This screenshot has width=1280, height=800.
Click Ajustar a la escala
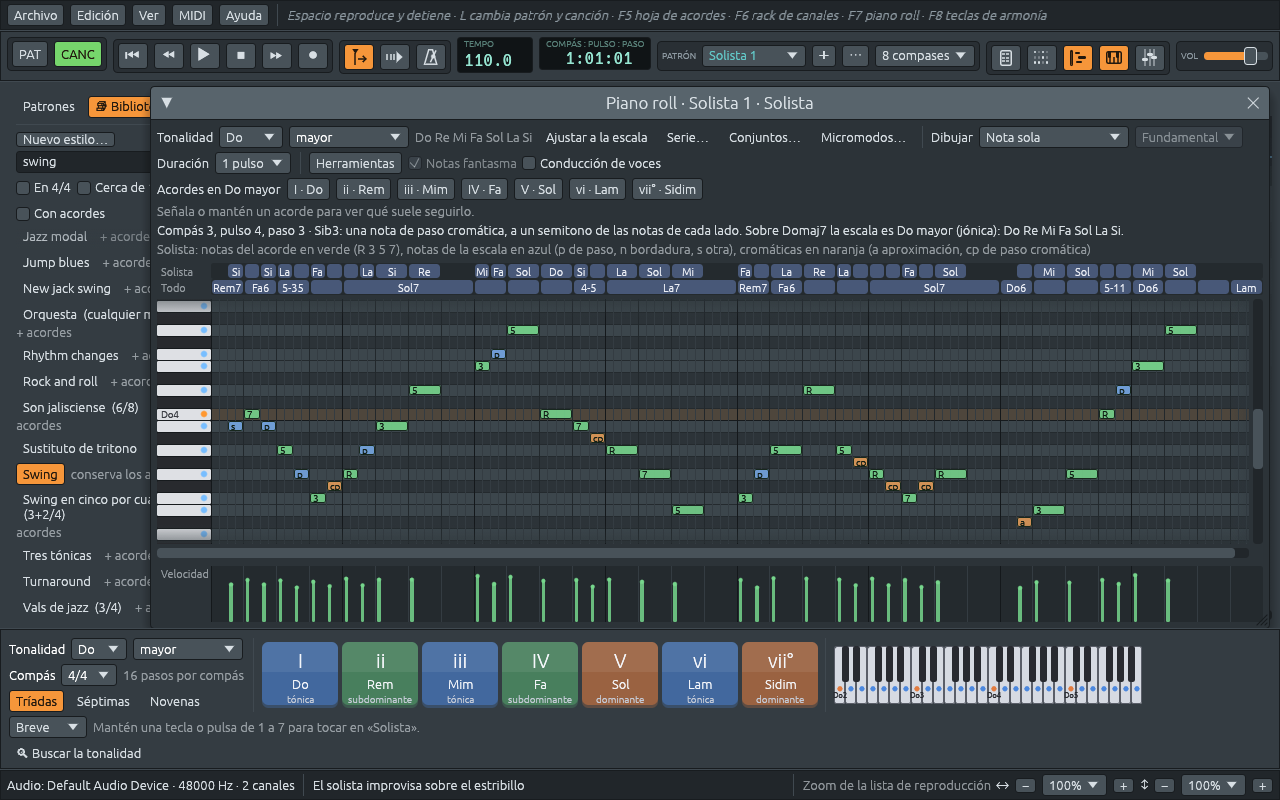(596, 138)
